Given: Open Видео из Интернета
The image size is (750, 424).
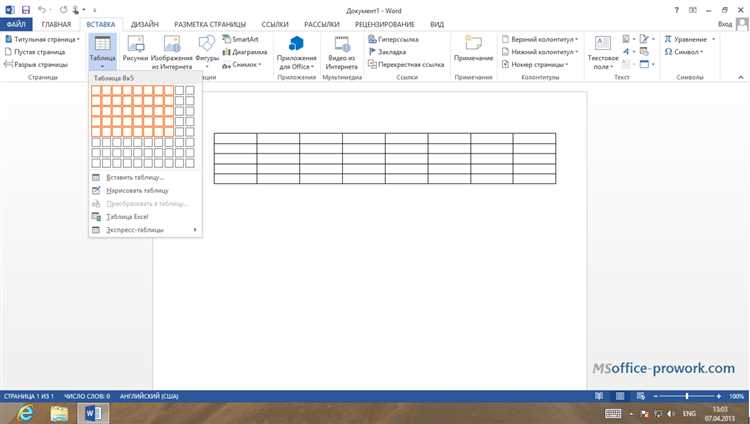Looking at the screenshot, I should pyautogui.click(x=343, y=50).
